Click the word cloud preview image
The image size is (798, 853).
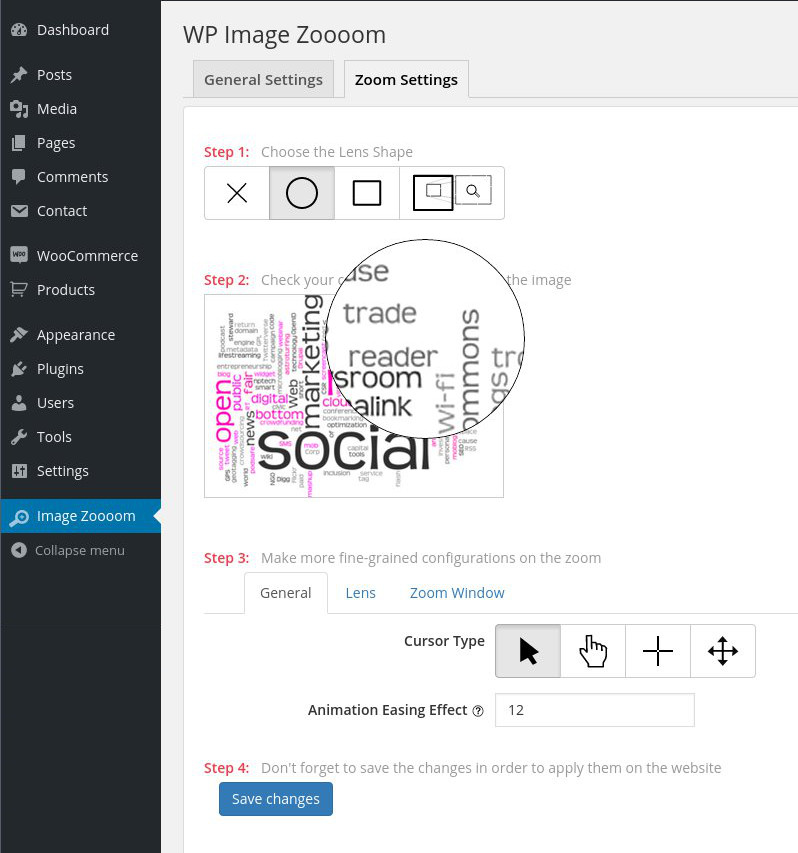point(354,396)
